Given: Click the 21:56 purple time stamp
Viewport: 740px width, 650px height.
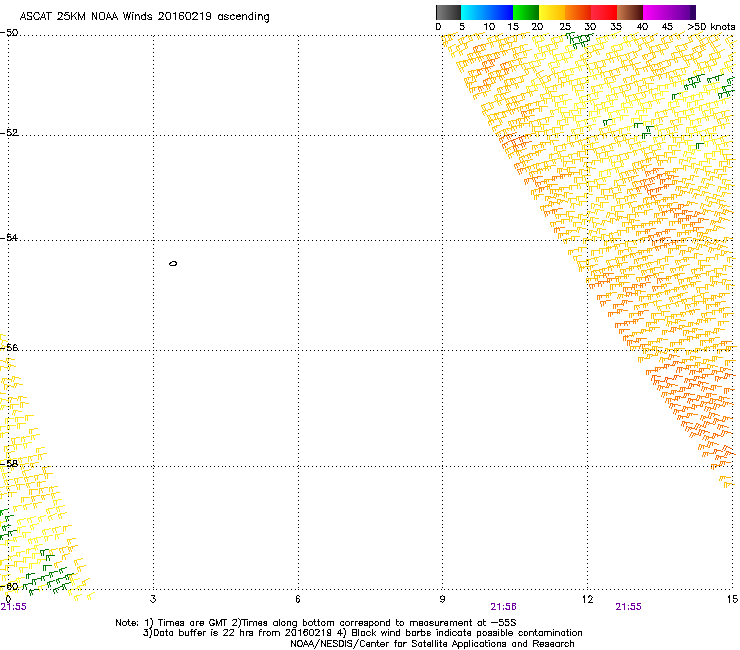Looking at the screenshot, I should [x=503, y=607].
